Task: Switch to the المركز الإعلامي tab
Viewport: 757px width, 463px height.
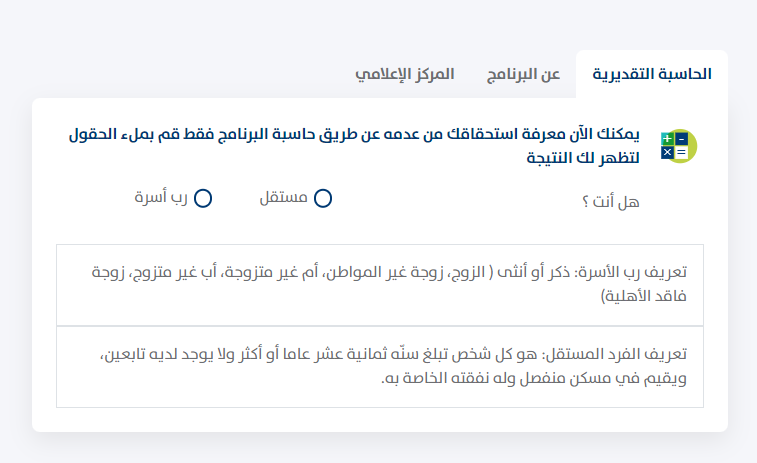Action: coord(405,74)
